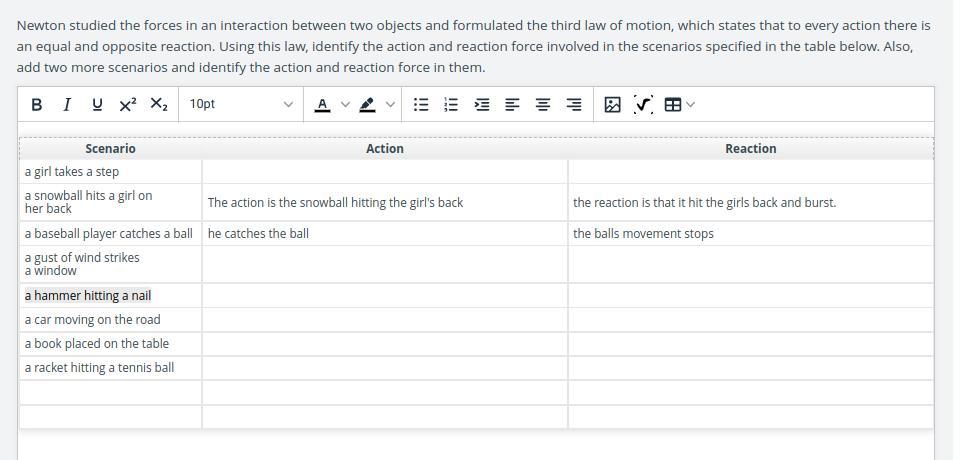Click 'a book placed on the table' cell
Viewport: 974px width, 460px height.
coord(110,344)
